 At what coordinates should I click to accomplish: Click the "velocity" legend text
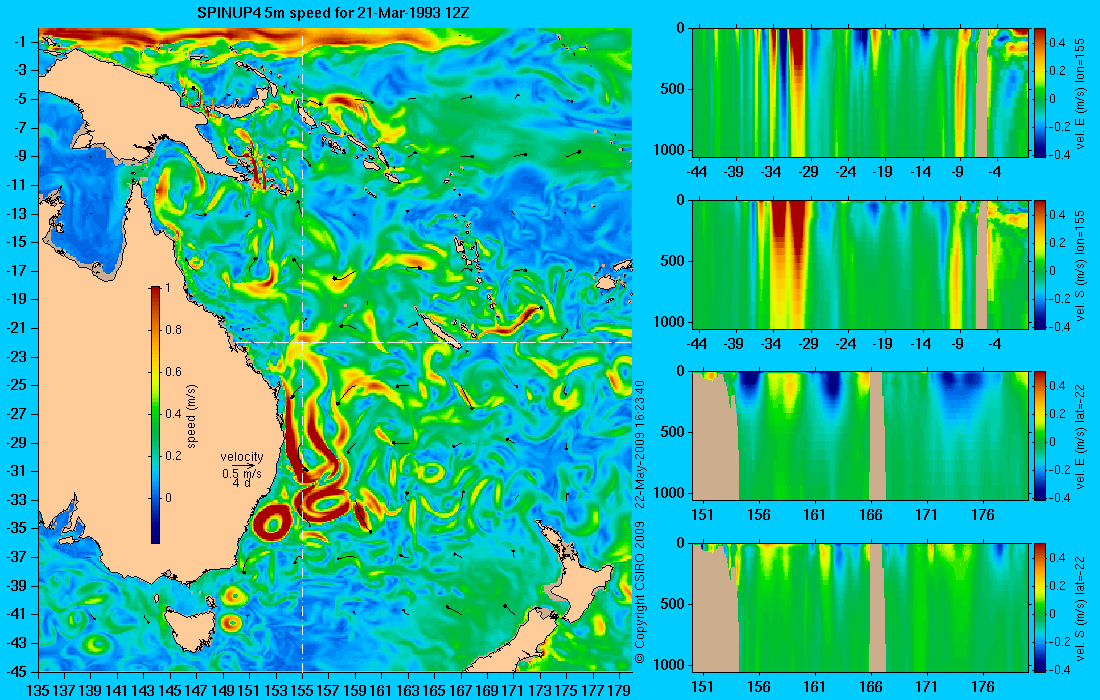tap(242, 457)
